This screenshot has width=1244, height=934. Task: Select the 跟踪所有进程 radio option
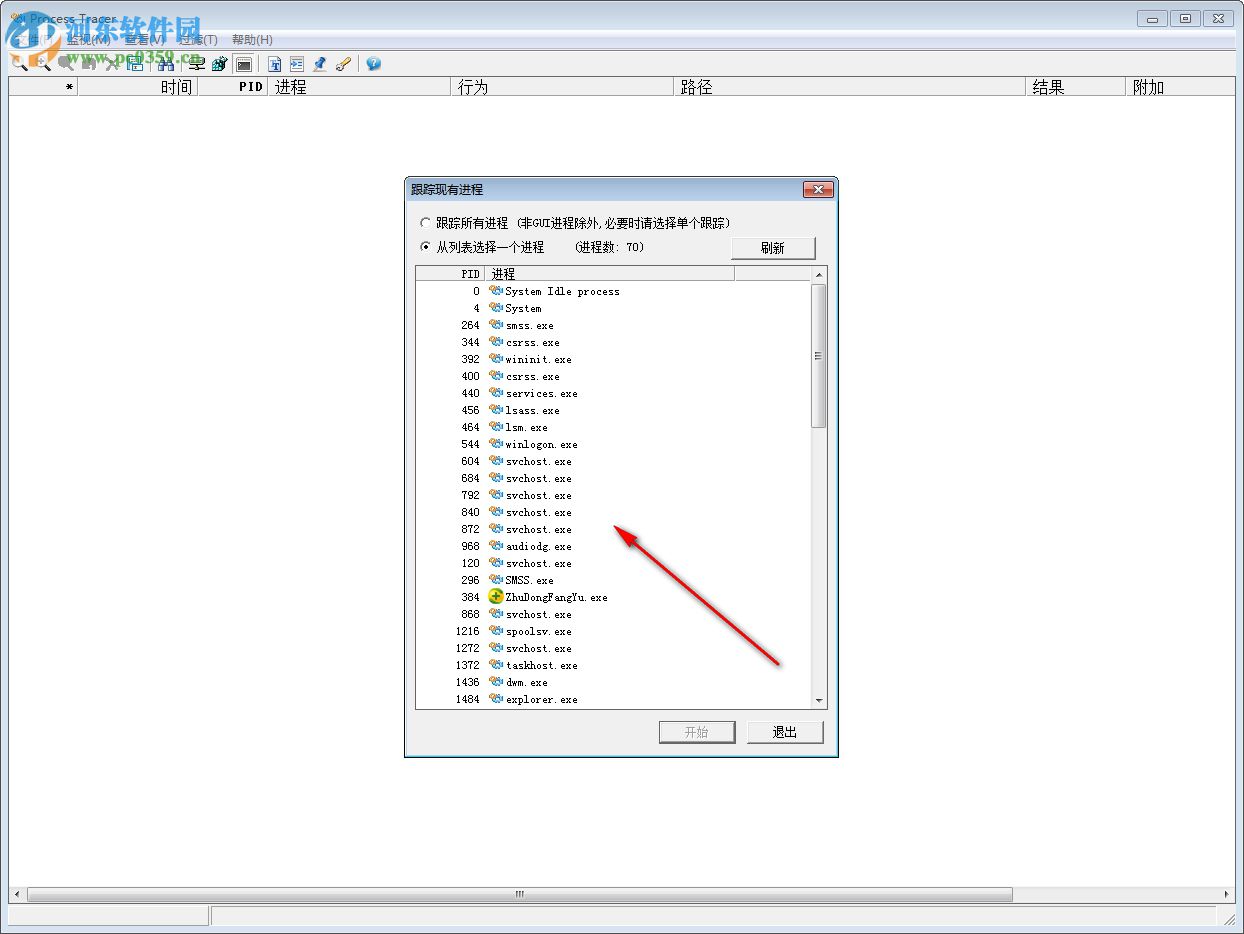click(x=426, y=222)
